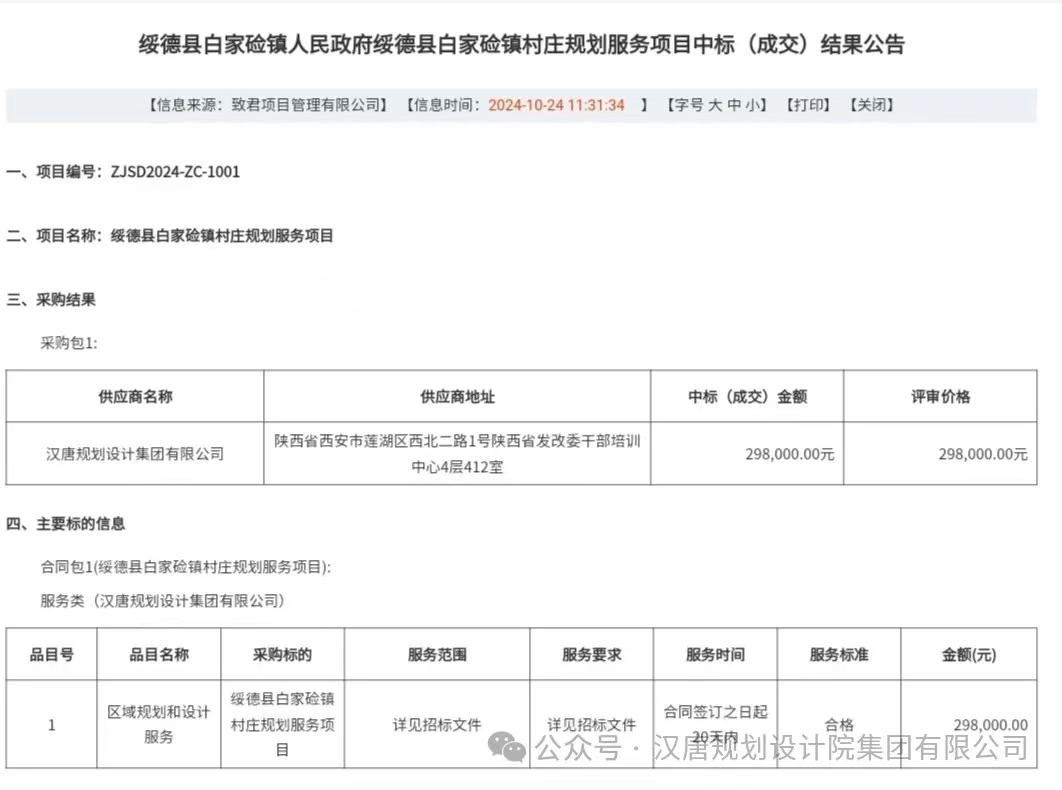The width and height of the screenshot is (1062, 790).
Task: Select project number ZJSD2024-ZC-1001
Action: tap(175, 172)
